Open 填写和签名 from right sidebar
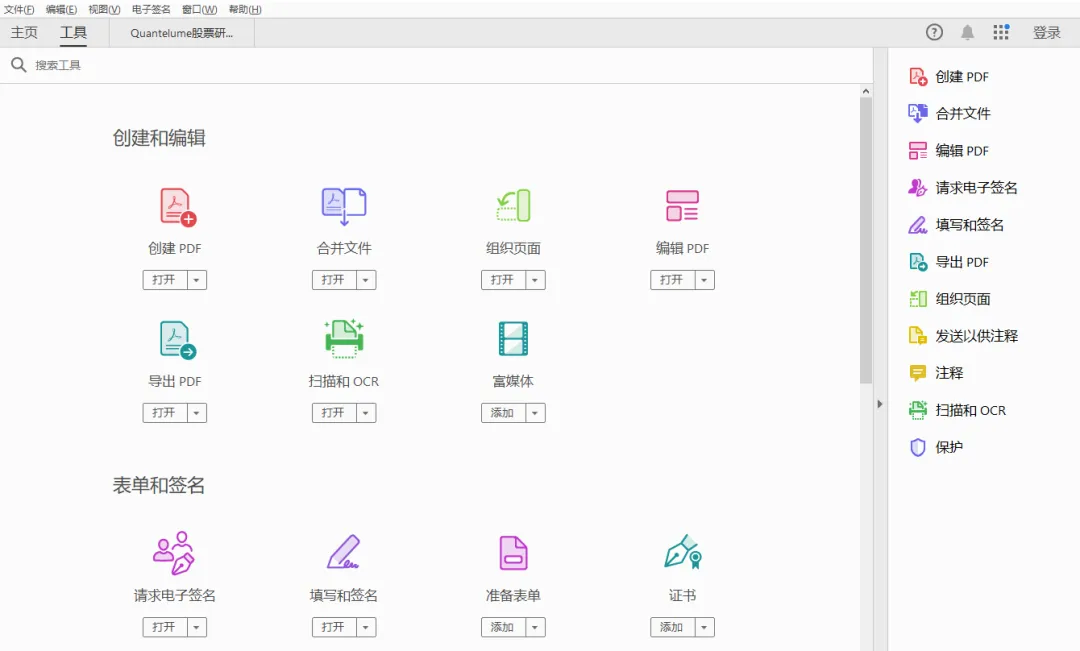 point(956,225)
